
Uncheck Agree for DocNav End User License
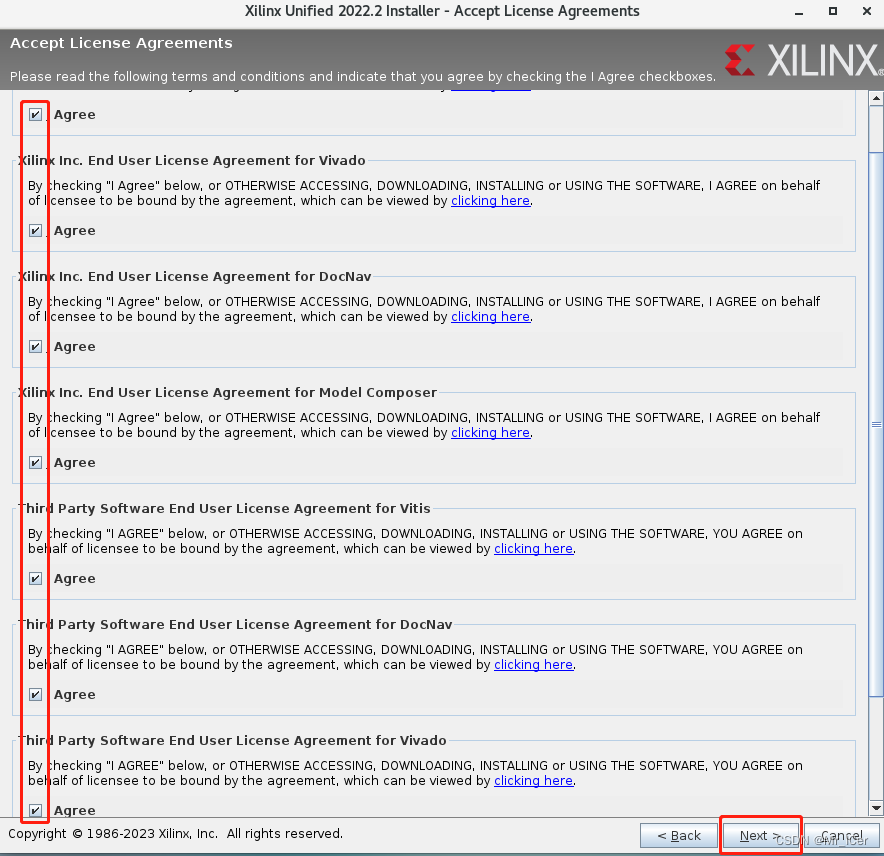(35, 347)
